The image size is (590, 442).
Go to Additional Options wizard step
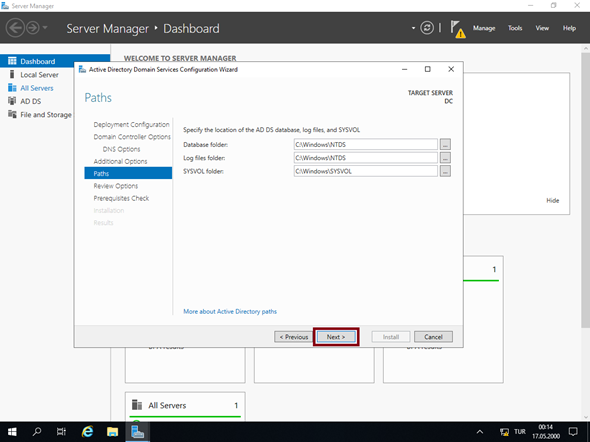(120, 161)
